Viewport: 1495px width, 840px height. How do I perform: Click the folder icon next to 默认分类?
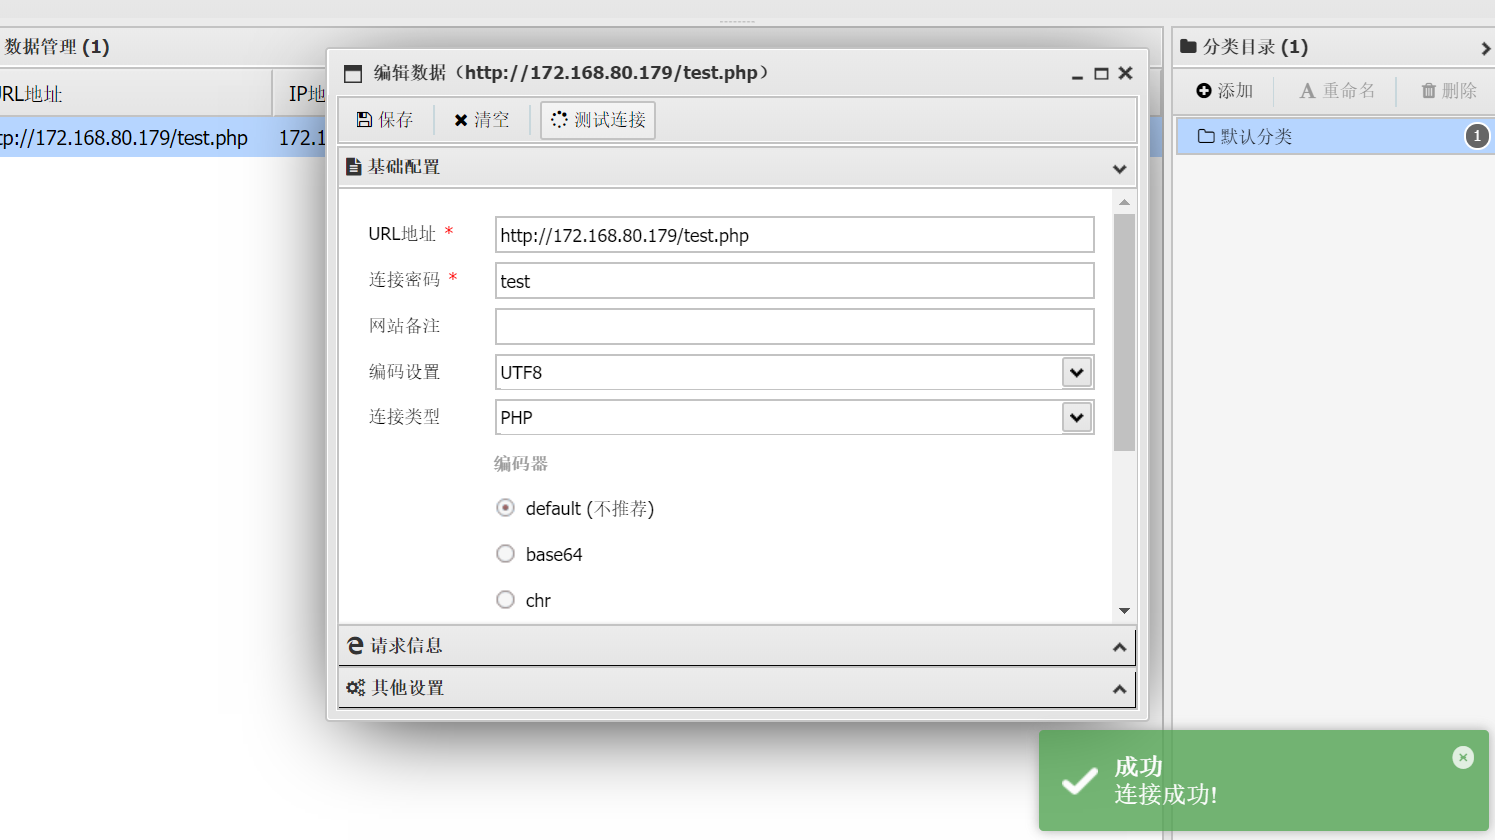[x=1206, y=136]
